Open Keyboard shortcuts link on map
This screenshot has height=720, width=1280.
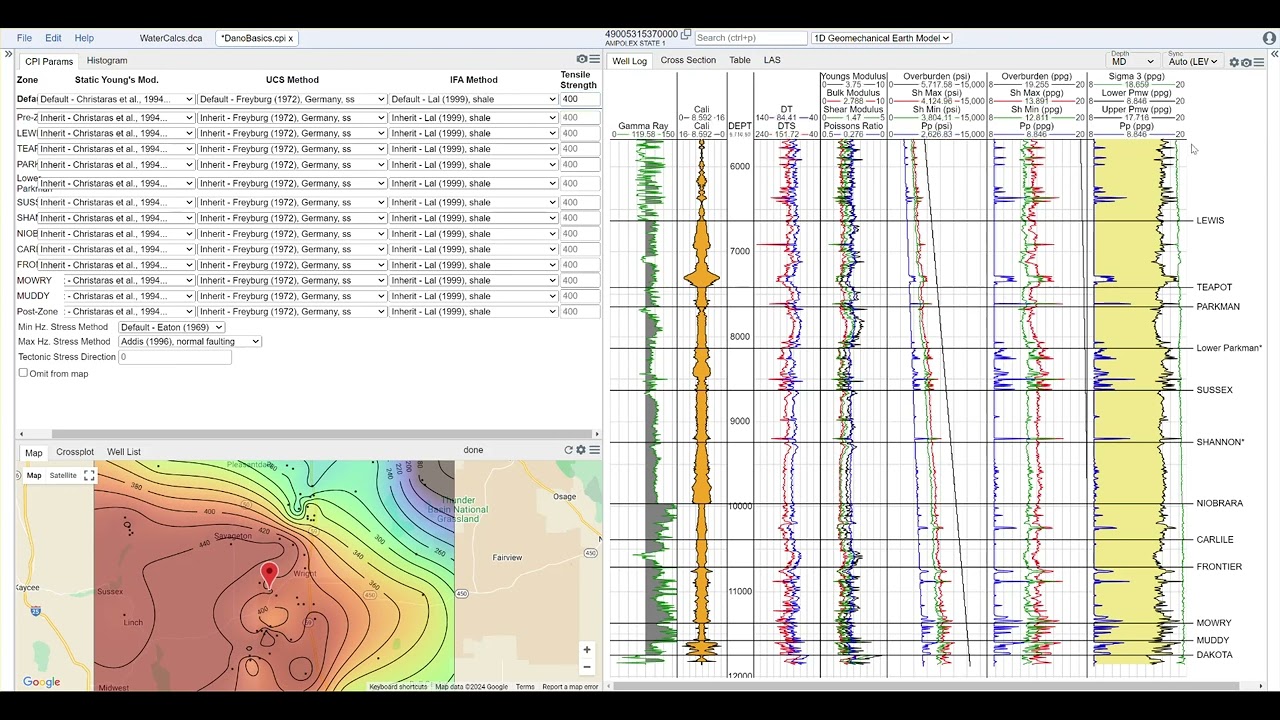point(398,687)
